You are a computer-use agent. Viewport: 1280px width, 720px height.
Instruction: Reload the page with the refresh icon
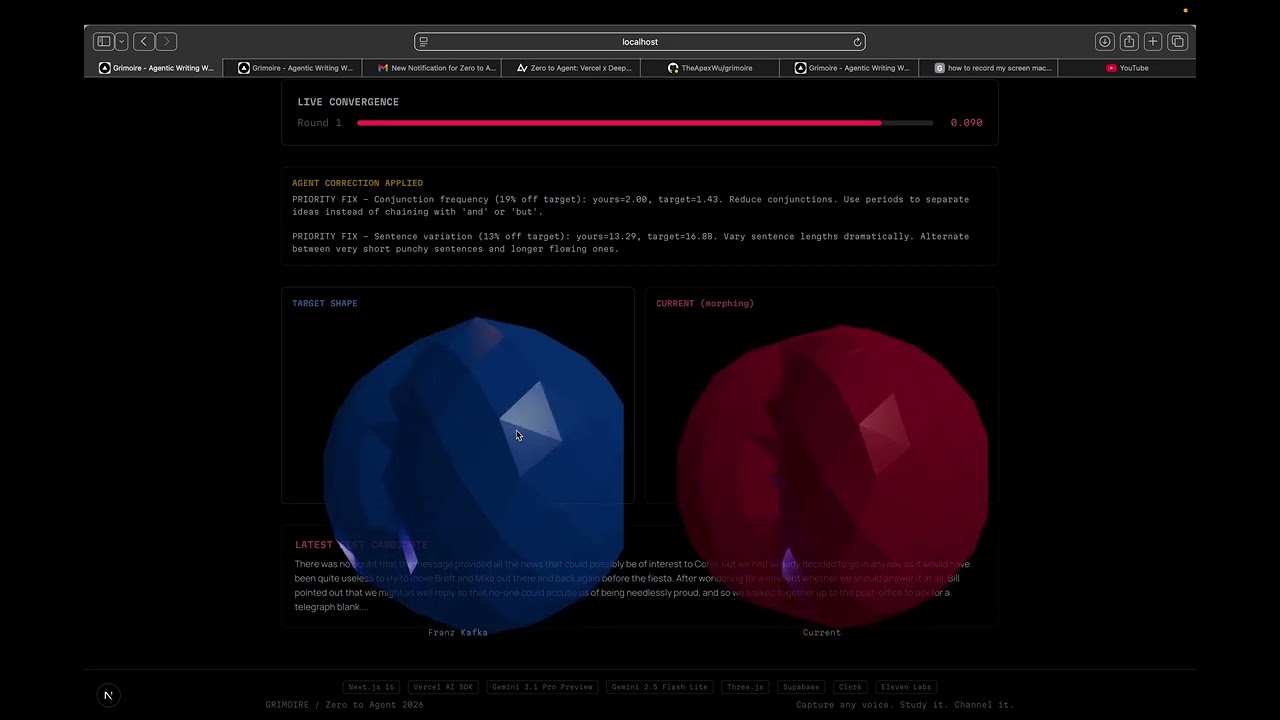(x=857, y=42)
